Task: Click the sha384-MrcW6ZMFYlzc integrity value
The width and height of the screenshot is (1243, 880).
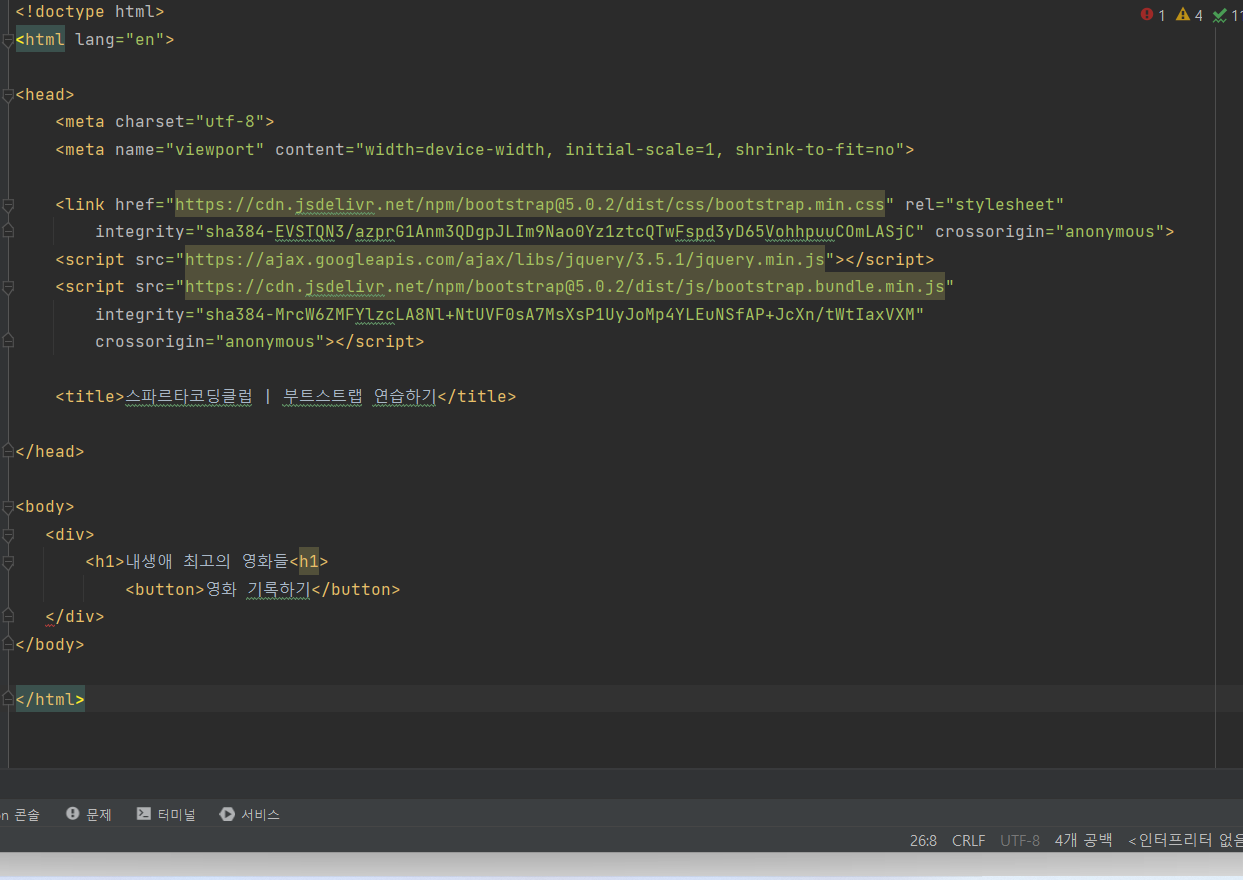Action: (x=560, y=315)
